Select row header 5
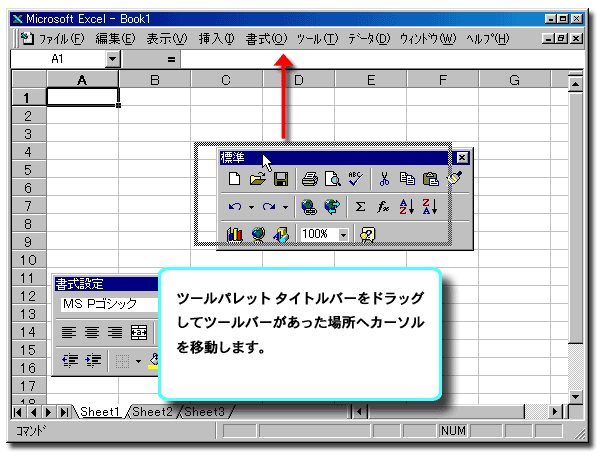The height and width of the screenshot is (456, 600). (x=28, y=170)
